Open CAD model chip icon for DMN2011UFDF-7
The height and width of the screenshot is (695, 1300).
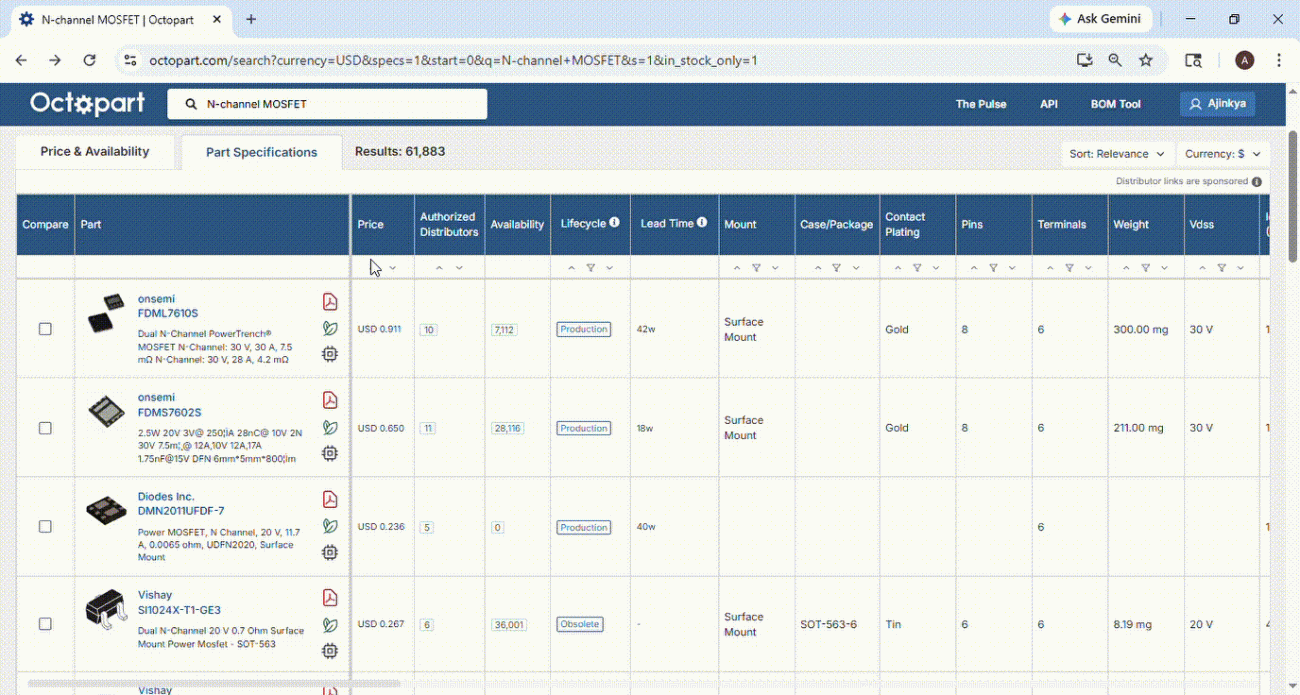329,552
